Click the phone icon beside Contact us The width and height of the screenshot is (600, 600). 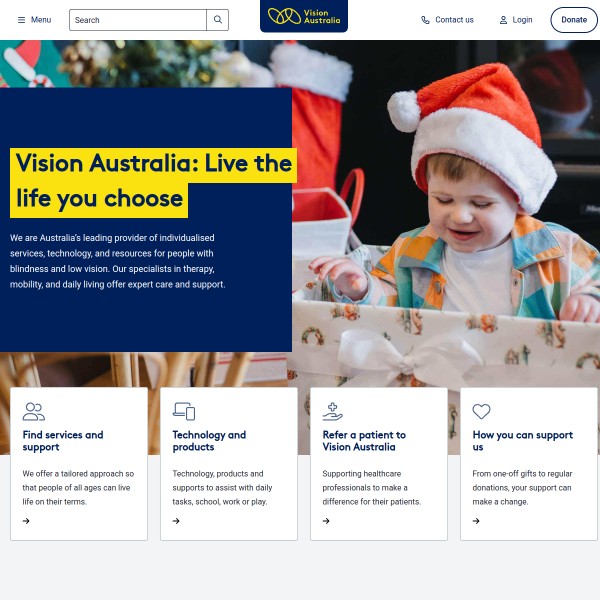pos(425,20)
